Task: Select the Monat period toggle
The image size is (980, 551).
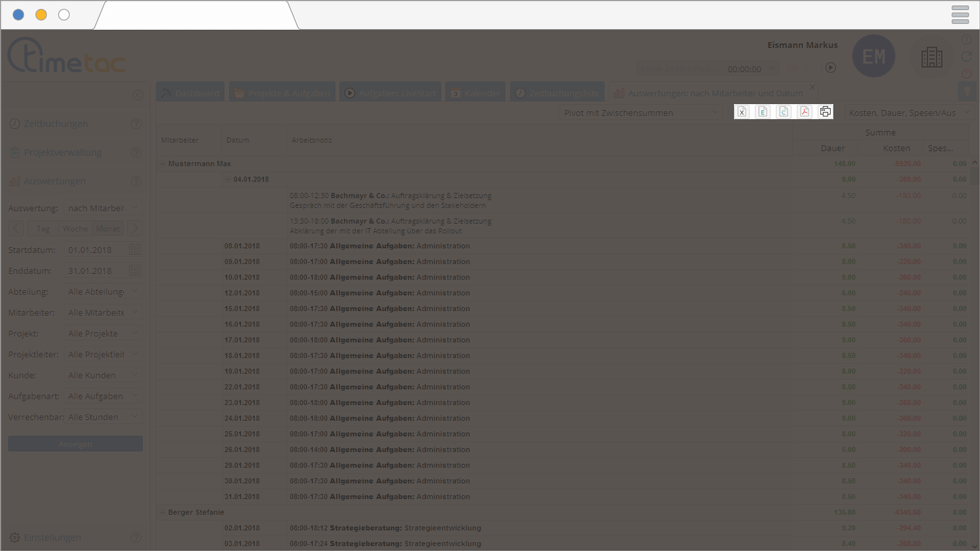Action: (x=107, y=229)
